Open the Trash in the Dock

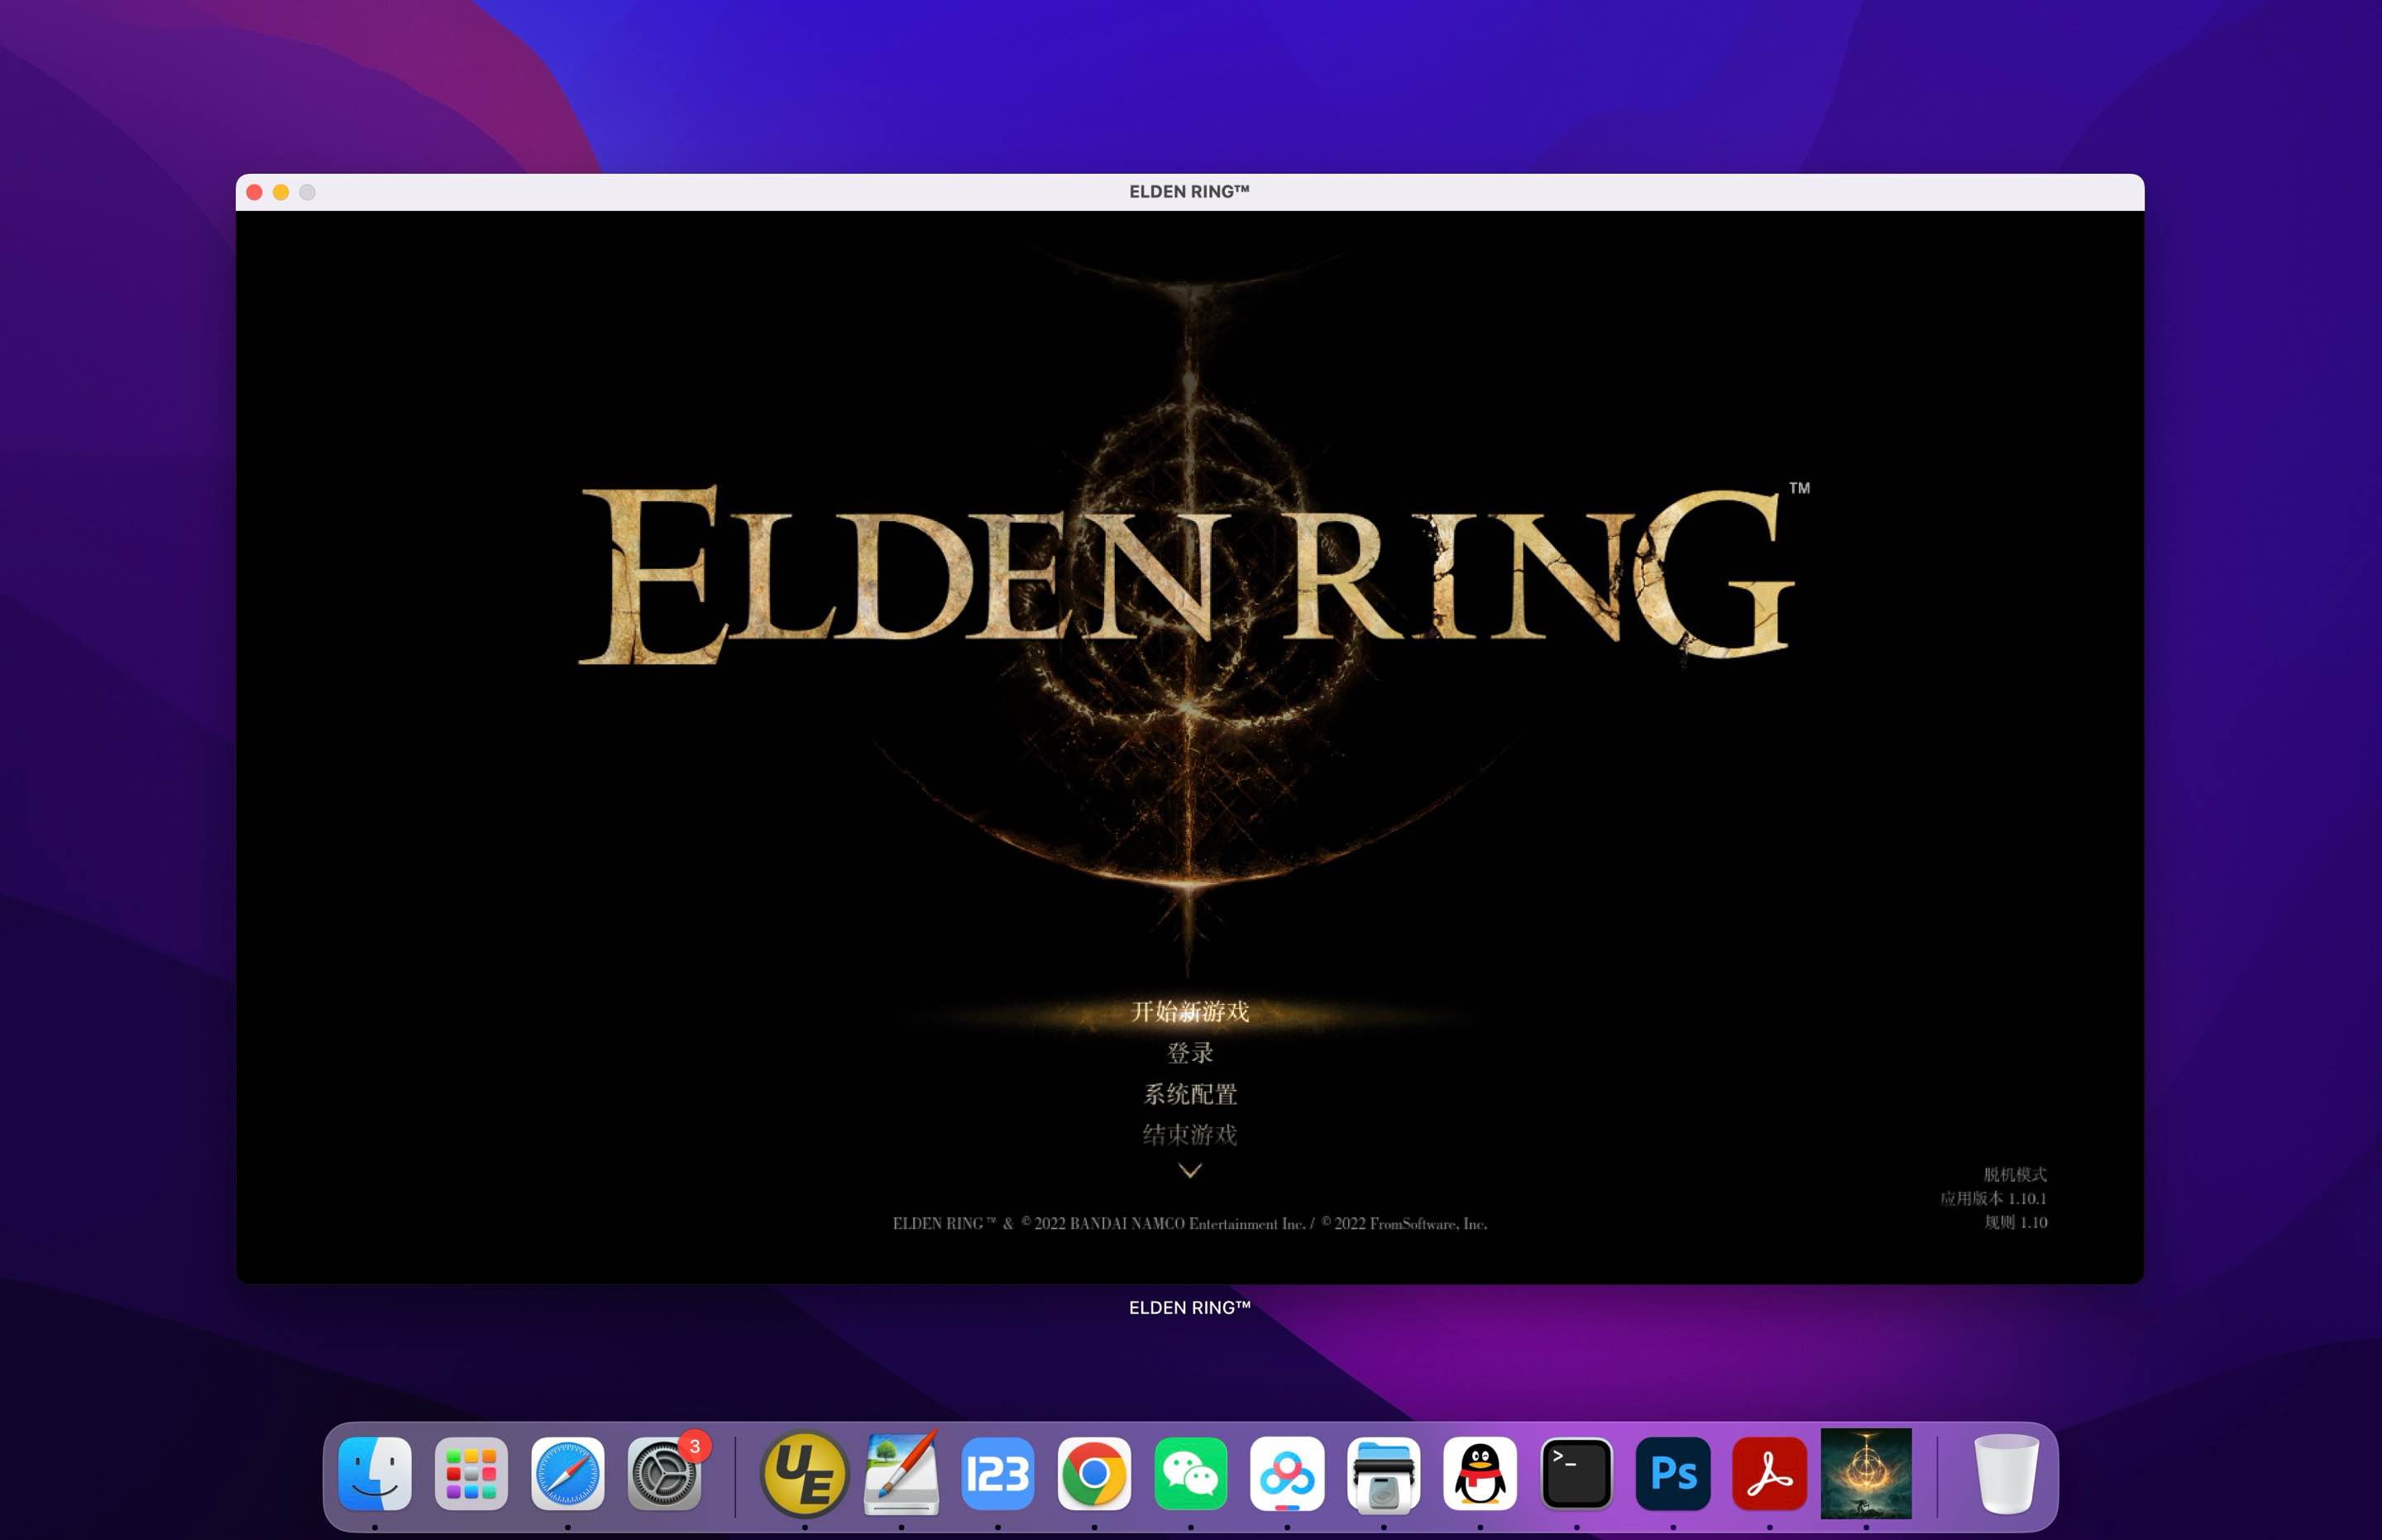[2006, 1474]
